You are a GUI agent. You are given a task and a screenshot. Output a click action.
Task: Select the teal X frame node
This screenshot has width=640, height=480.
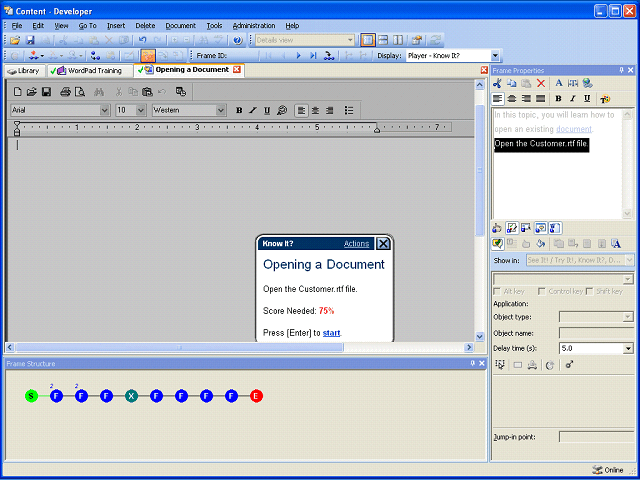pyautogui.click(x=131, y=396)
